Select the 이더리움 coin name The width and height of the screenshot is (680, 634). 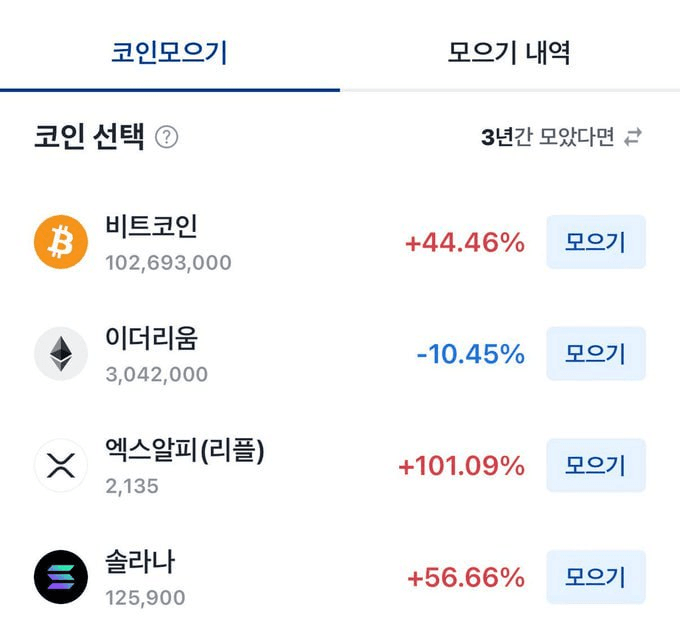(151, 338)
